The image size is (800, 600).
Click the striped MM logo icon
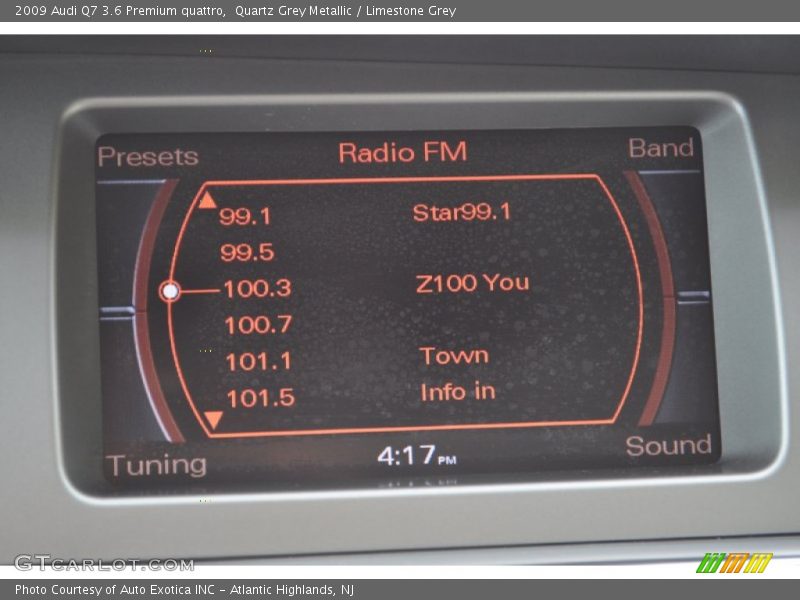point(735,563)
